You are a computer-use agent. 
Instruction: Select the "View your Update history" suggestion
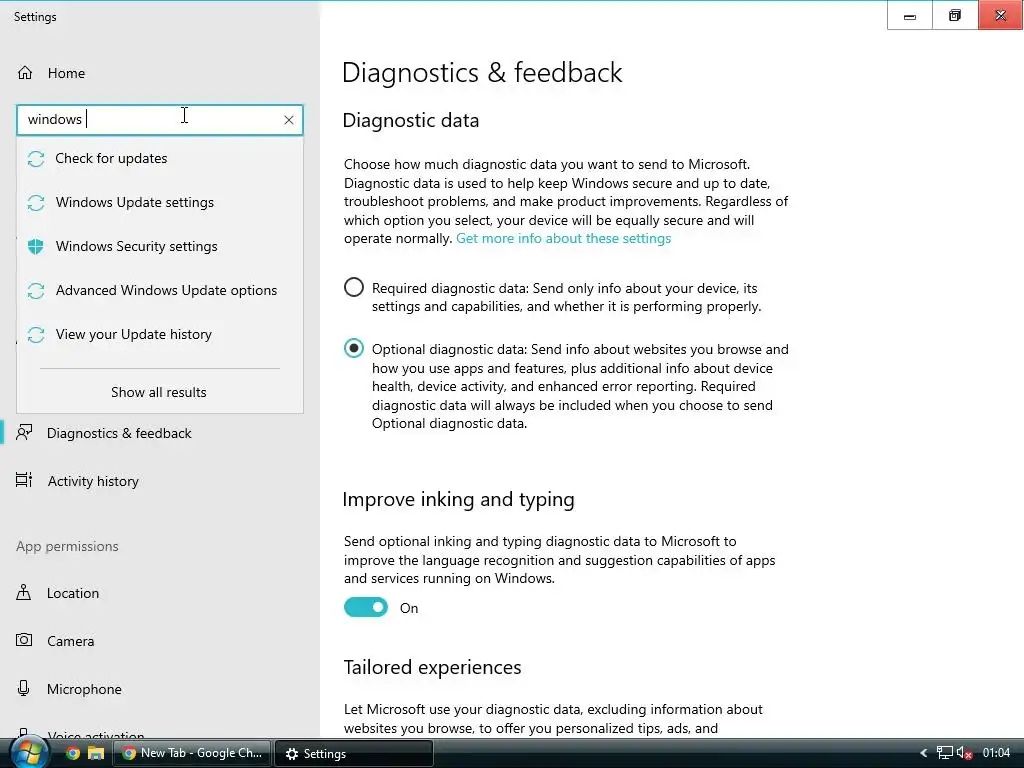point(159,334)
